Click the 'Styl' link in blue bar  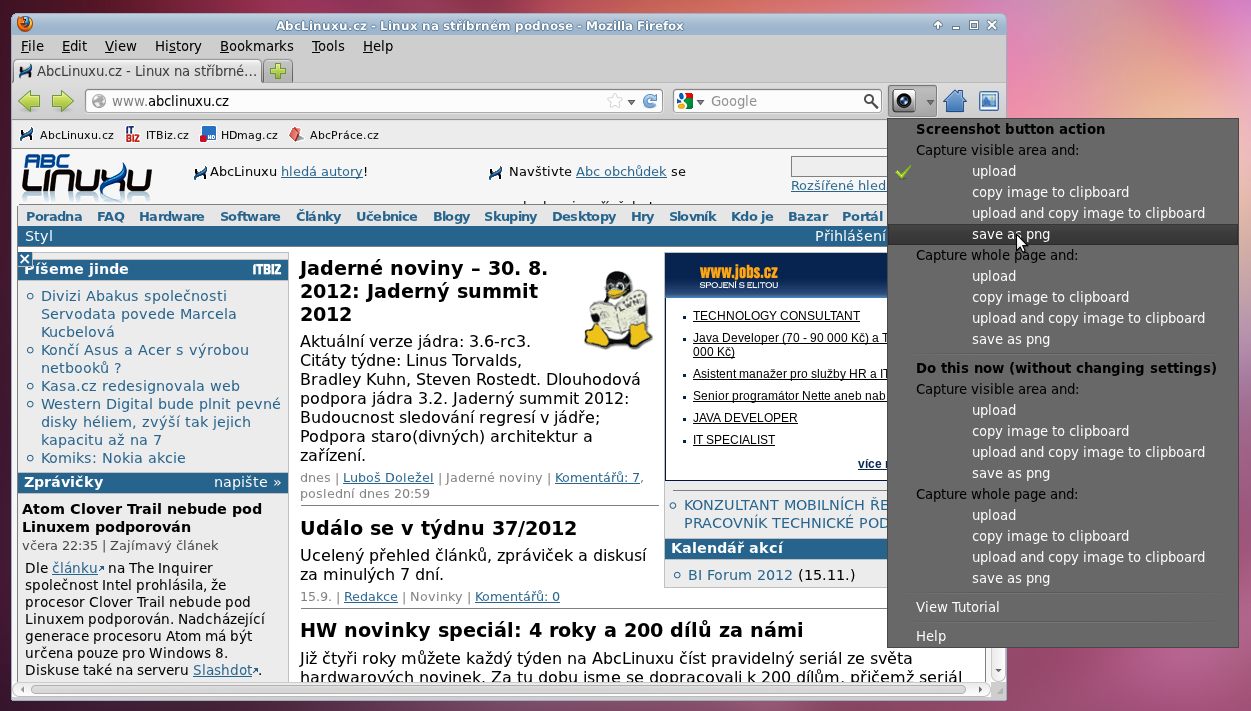[39, 236]
